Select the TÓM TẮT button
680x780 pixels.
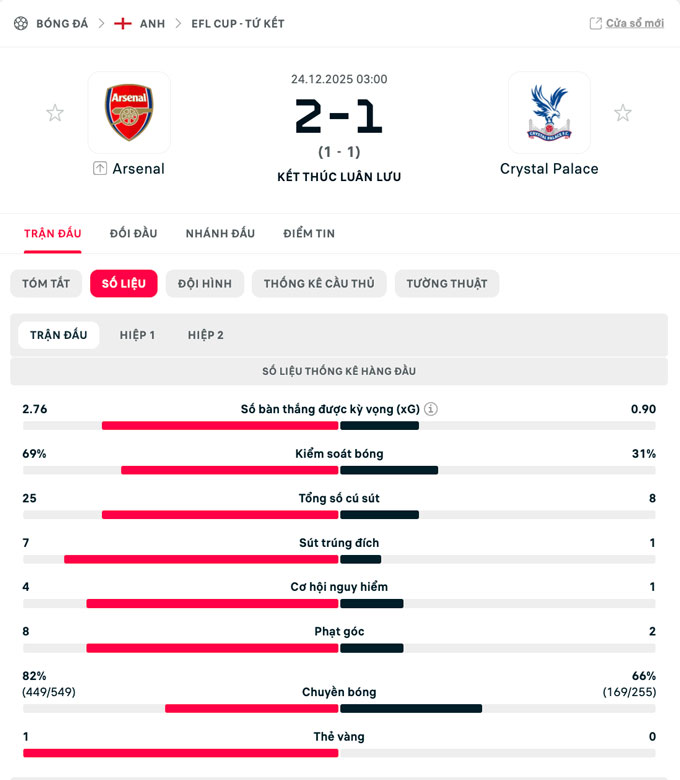(46, 284)
